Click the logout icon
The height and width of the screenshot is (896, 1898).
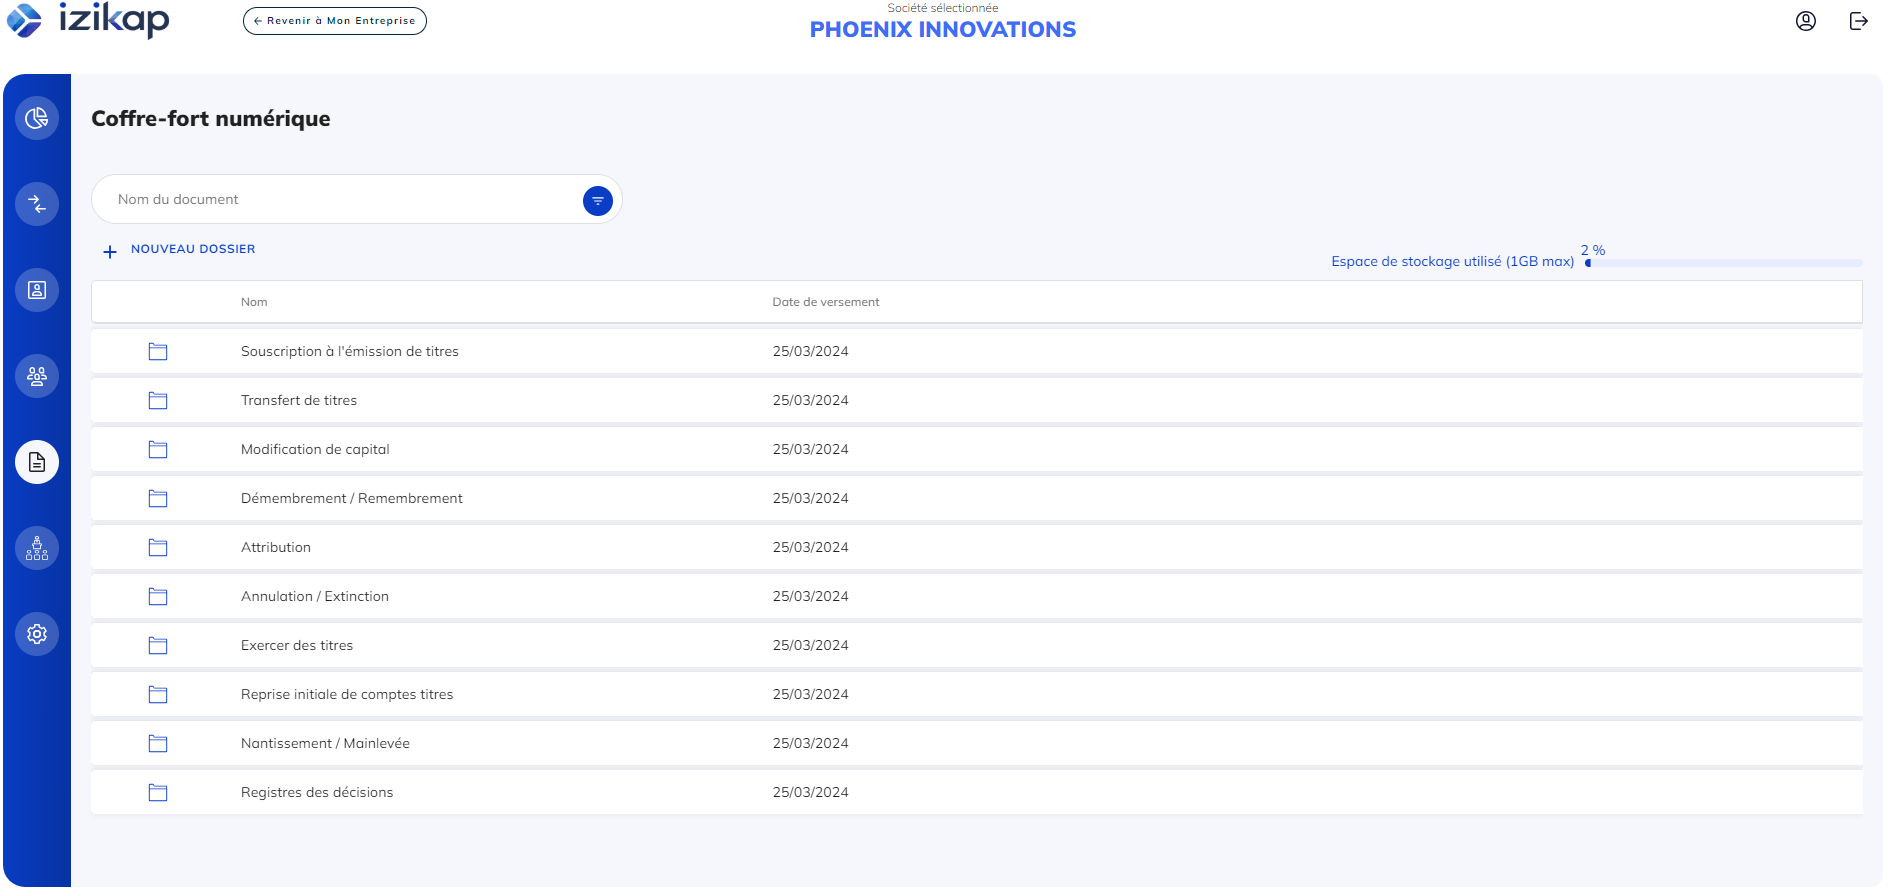[1859, 21]
